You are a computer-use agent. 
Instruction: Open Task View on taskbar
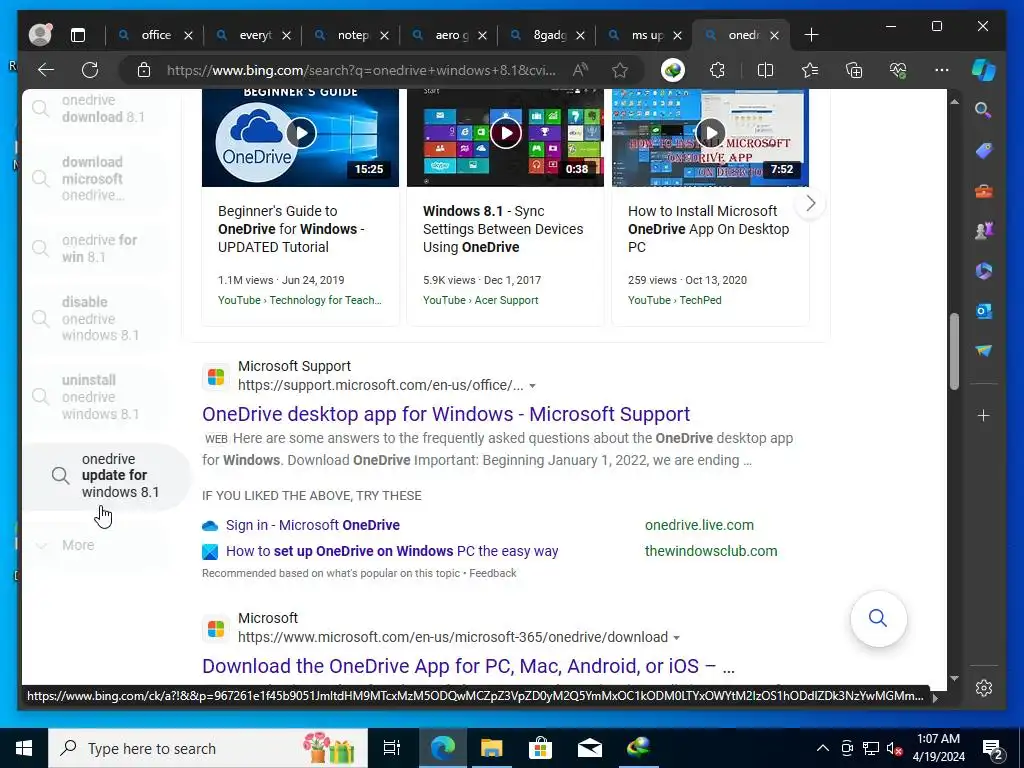(x=391, y=748)
